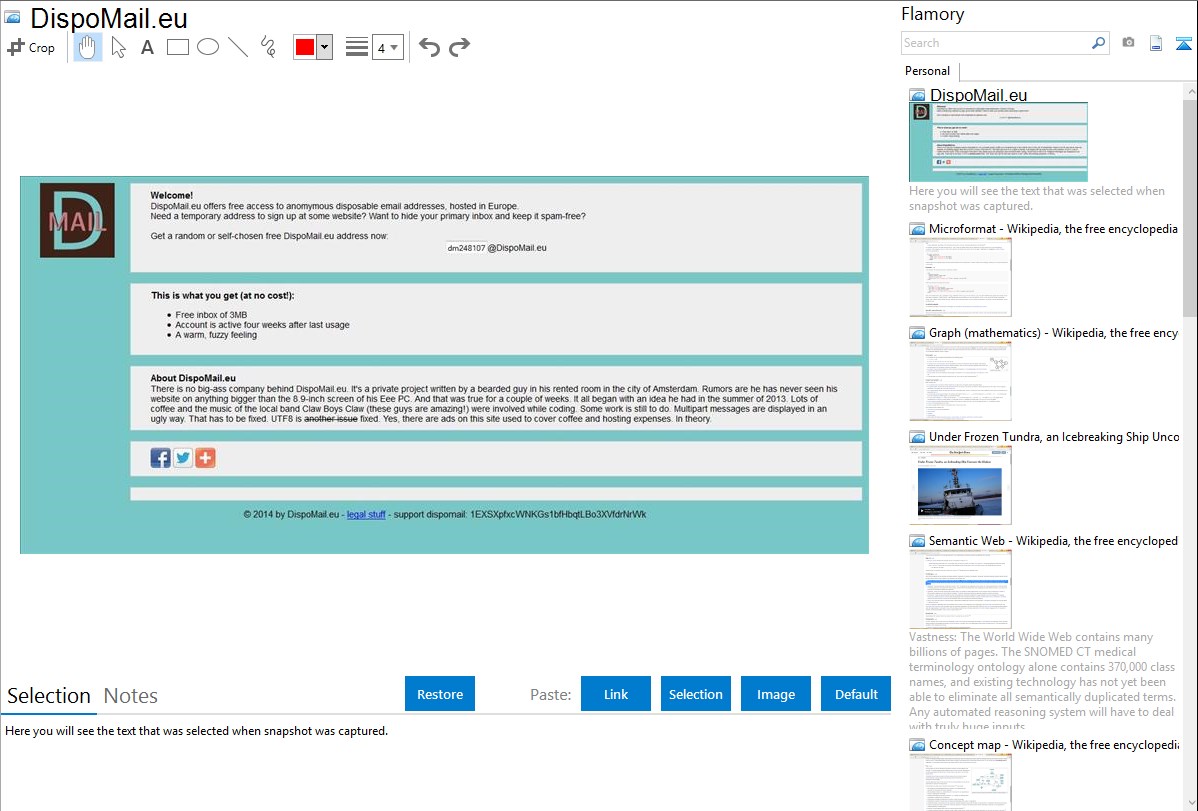Click the icon beside the sidebar DispoMail.eu title
Screen dimensions: 1198x811
pos(917,96)
